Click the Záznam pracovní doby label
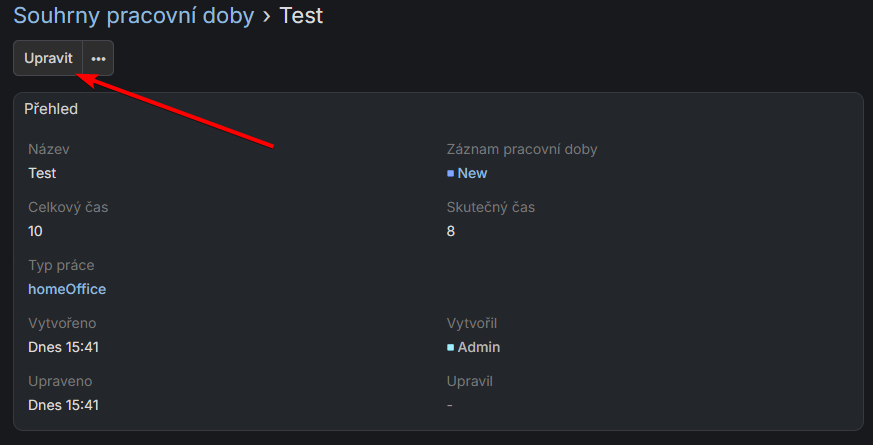The image size is (873, 445). (521, 149)
